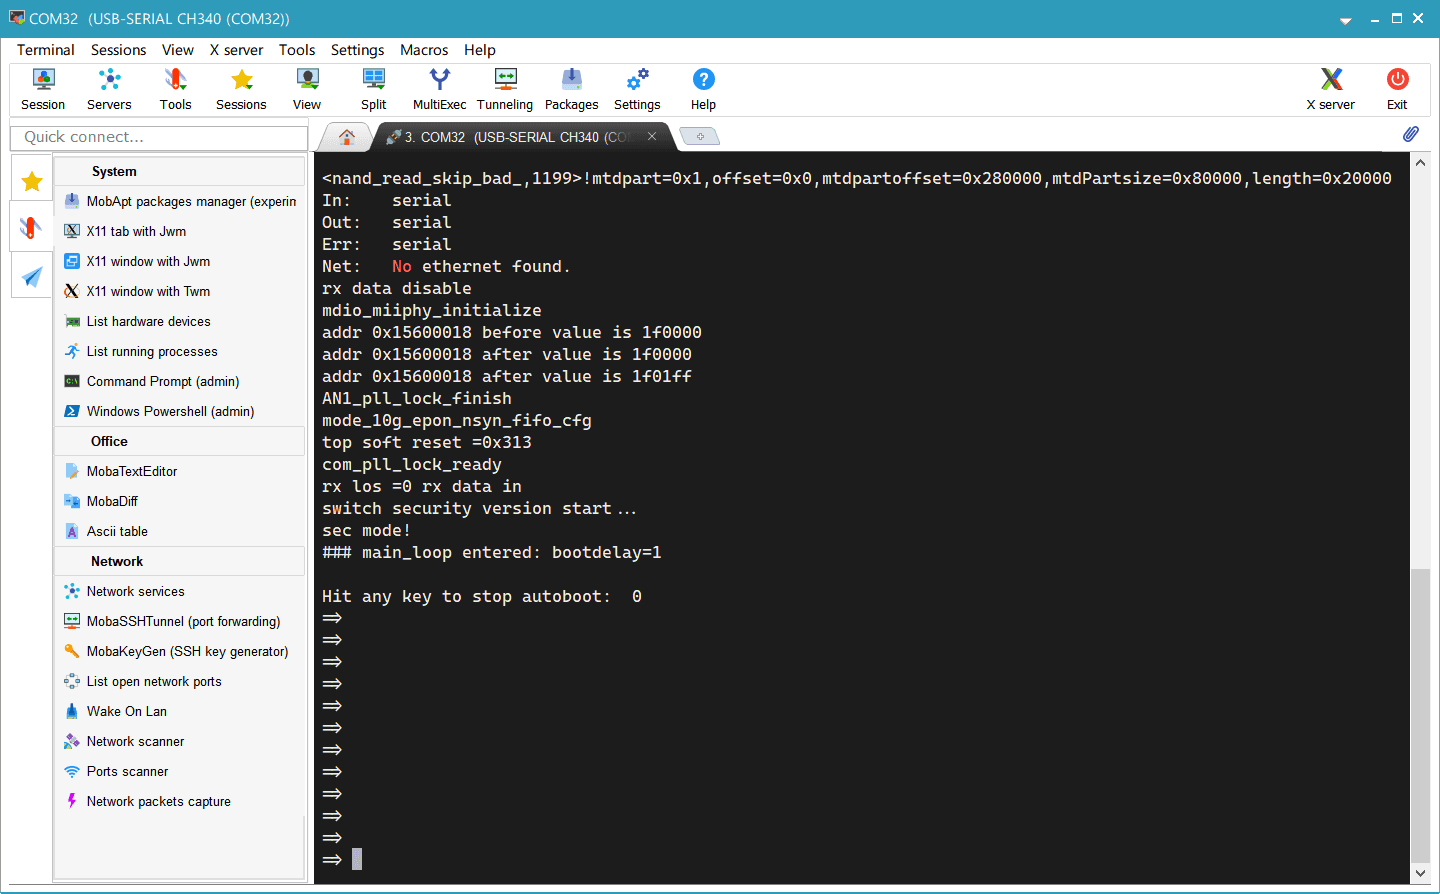
Task: Click the Servers toolbar icon
Action: tap(109, 89)
